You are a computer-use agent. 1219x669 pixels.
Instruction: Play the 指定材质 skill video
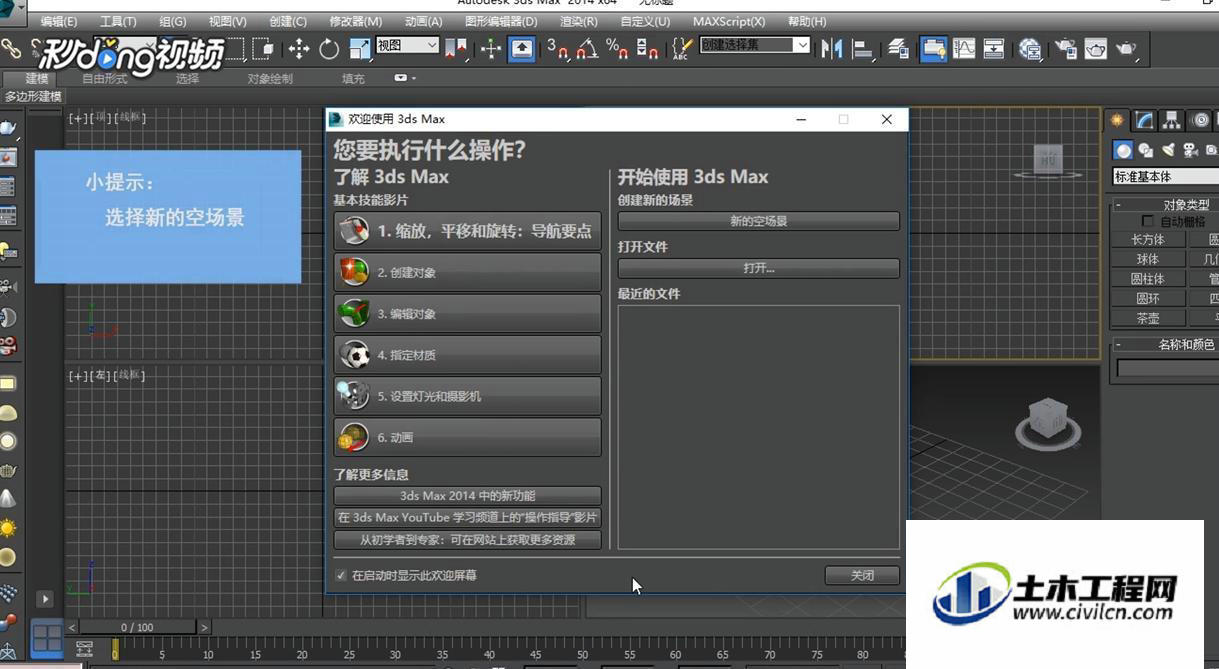pyautogui.click(x=467, y=355)
